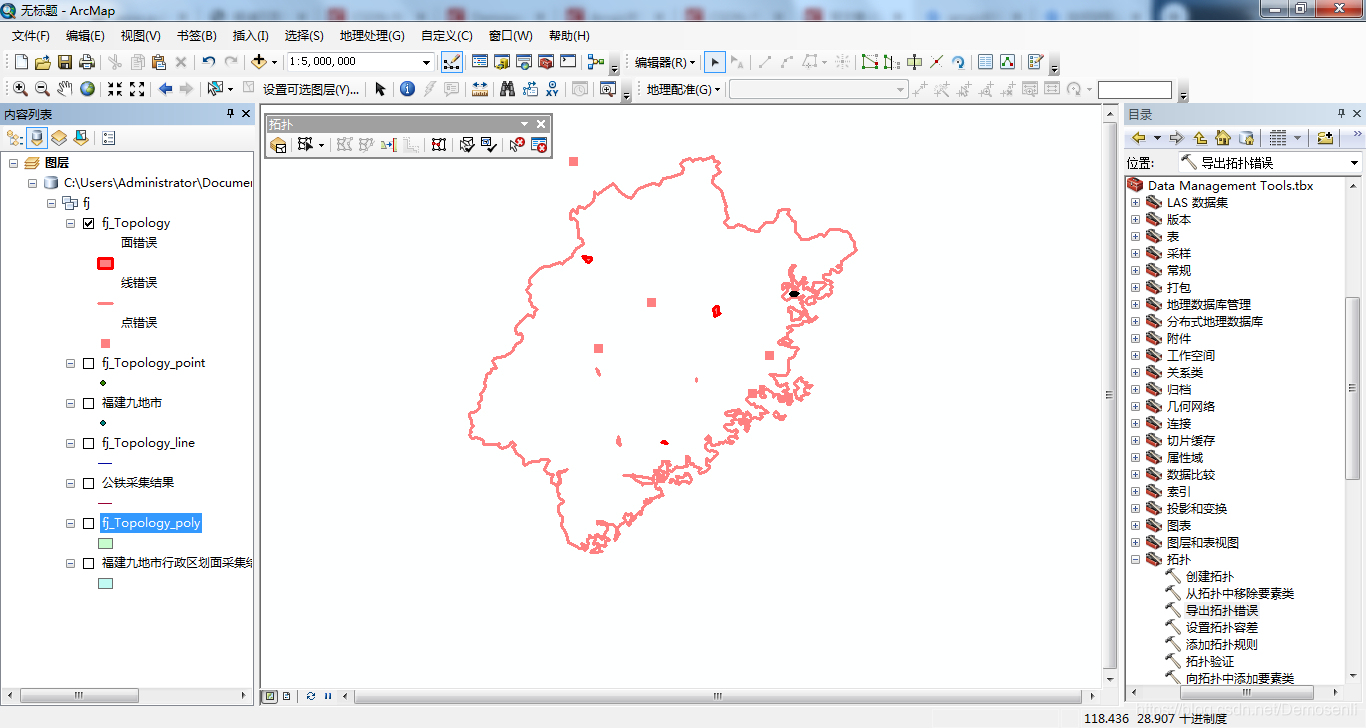Expand the LAS 数据集 toolset
This screenshot has height=728, width=1366.
[1135, 203]
